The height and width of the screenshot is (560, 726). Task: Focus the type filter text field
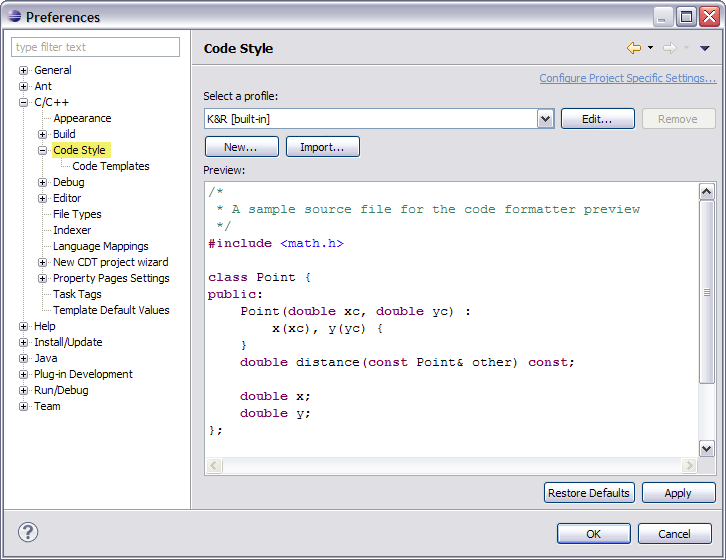95,47
